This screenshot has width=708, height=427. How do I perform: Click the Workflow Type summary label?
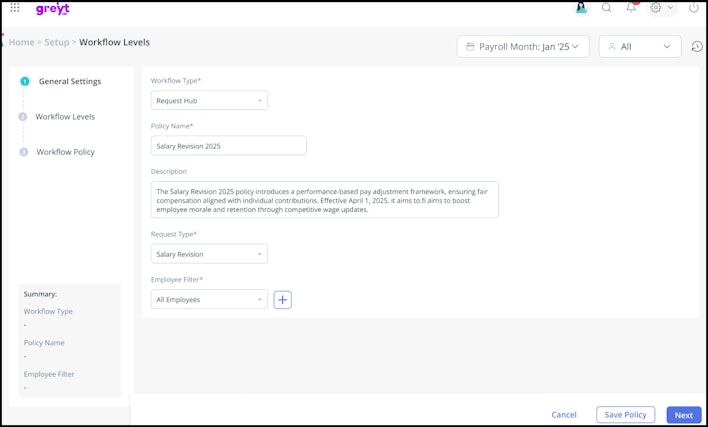point(48,311)
